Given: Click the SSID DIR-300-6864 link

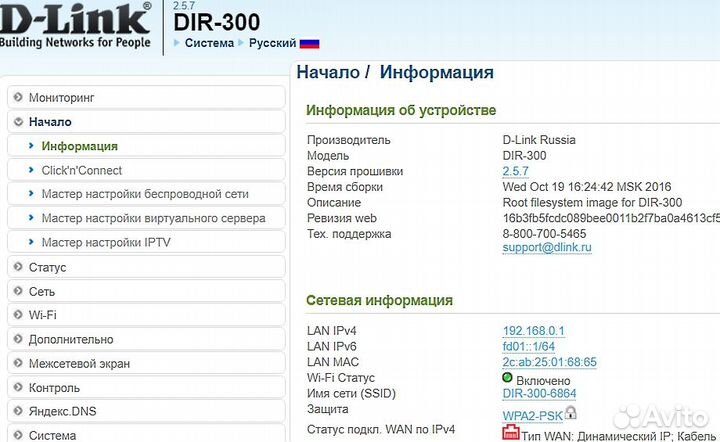Looking at the screenshot, I should coord(539,393).
